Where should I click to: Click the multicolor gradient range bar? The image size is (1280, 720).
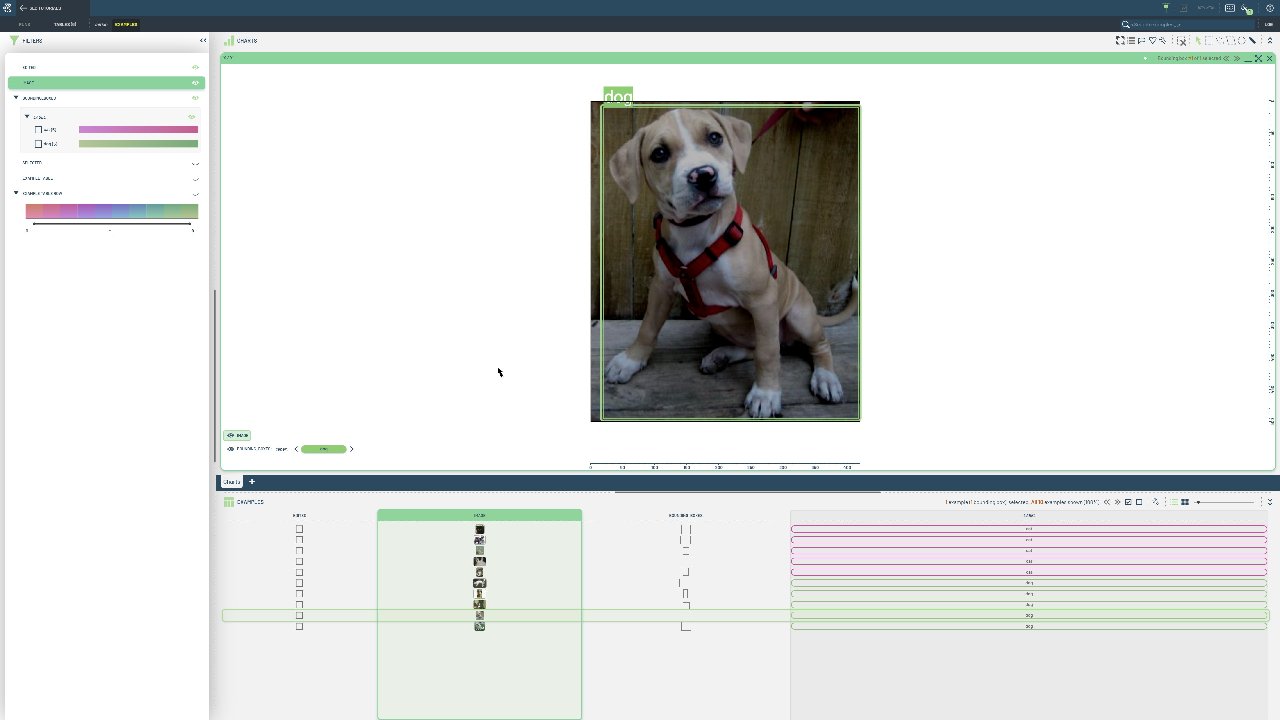pos(111,211)
